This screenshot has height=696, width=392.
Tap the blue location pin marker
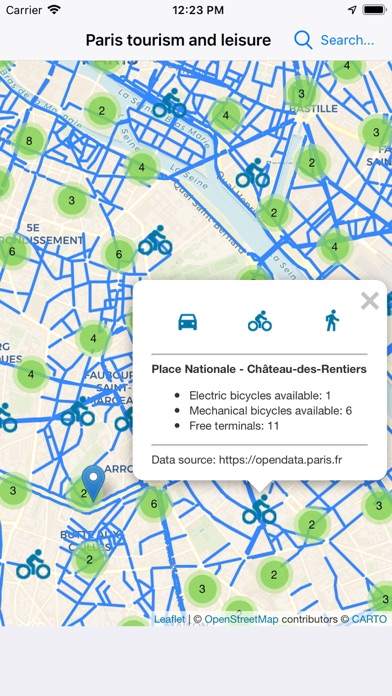click(93, 485)
